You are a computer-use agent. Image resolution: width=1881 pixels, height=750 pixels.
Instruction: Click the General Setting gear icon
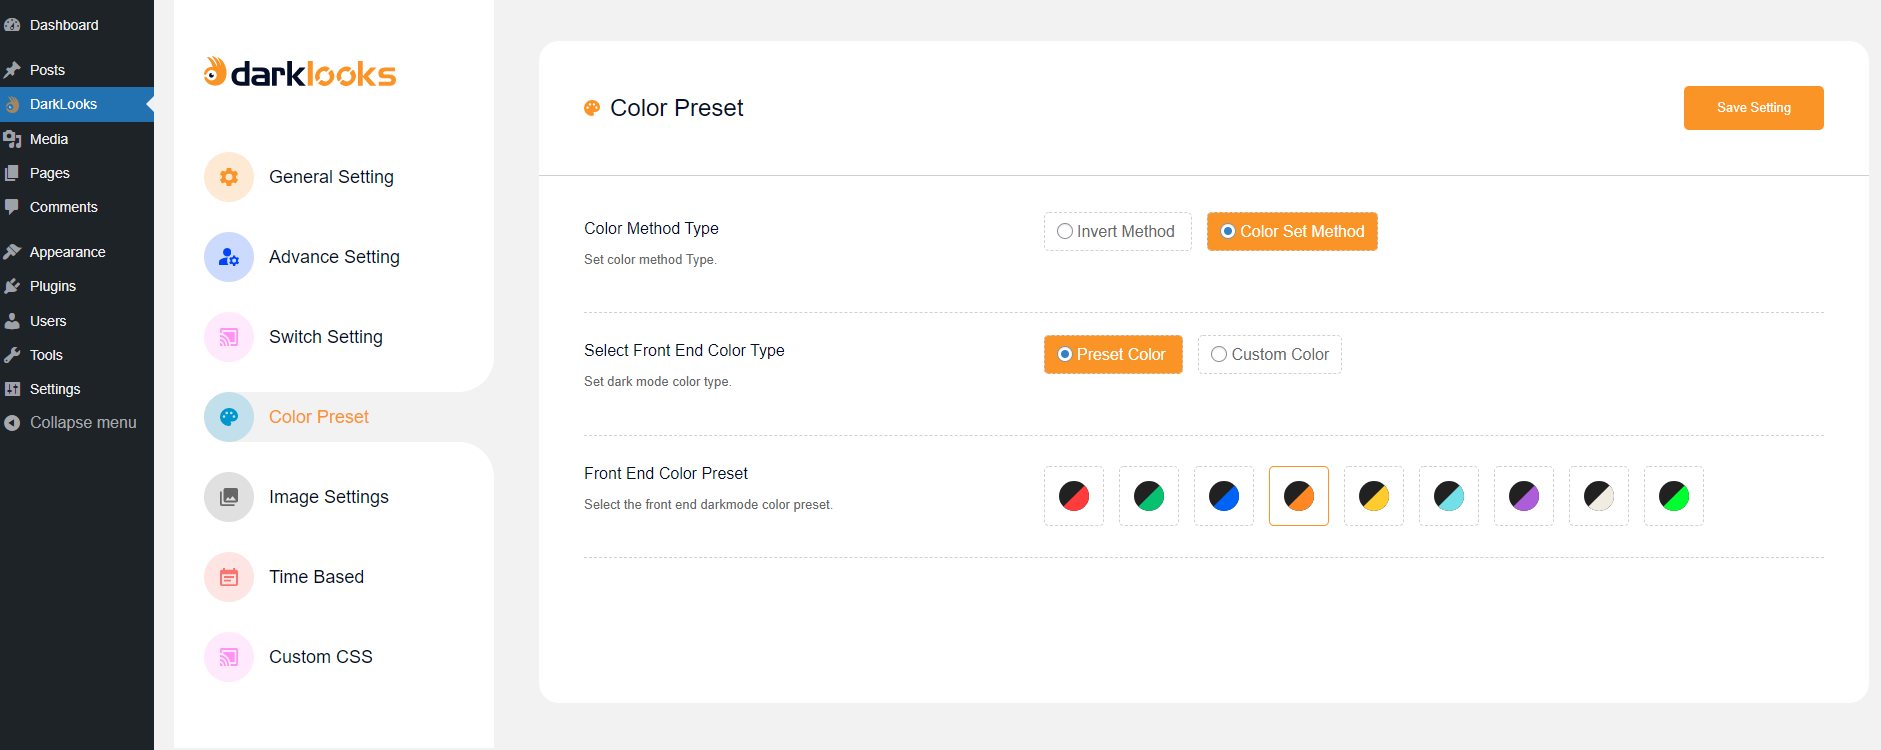(x=229, y=177)
